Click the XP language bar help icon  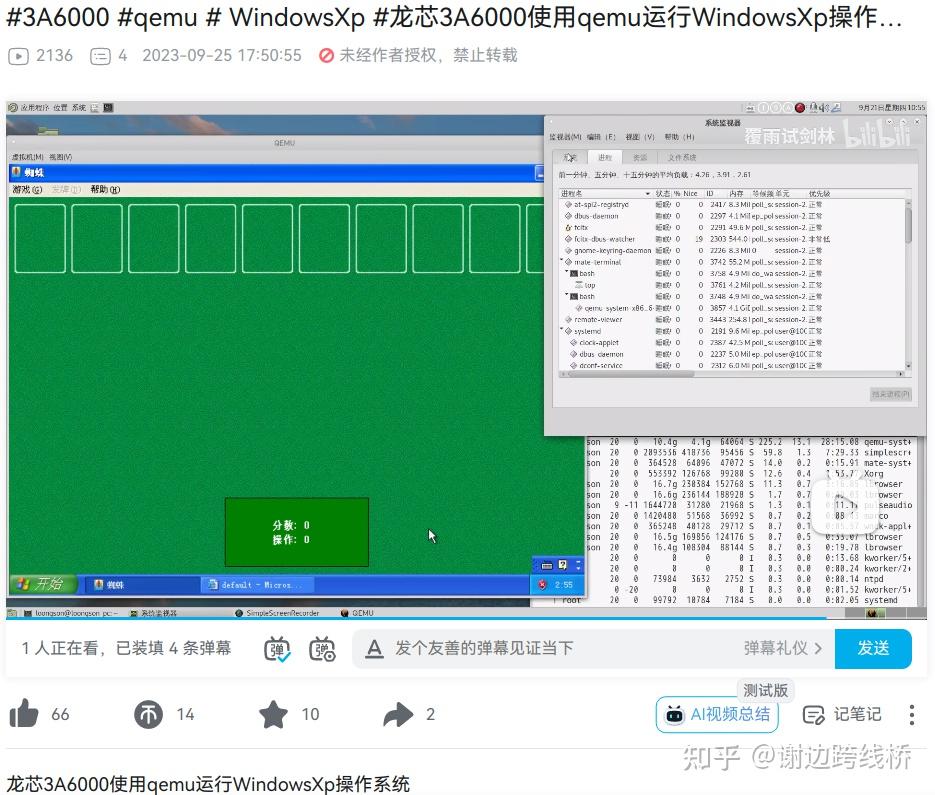point(562,565)
